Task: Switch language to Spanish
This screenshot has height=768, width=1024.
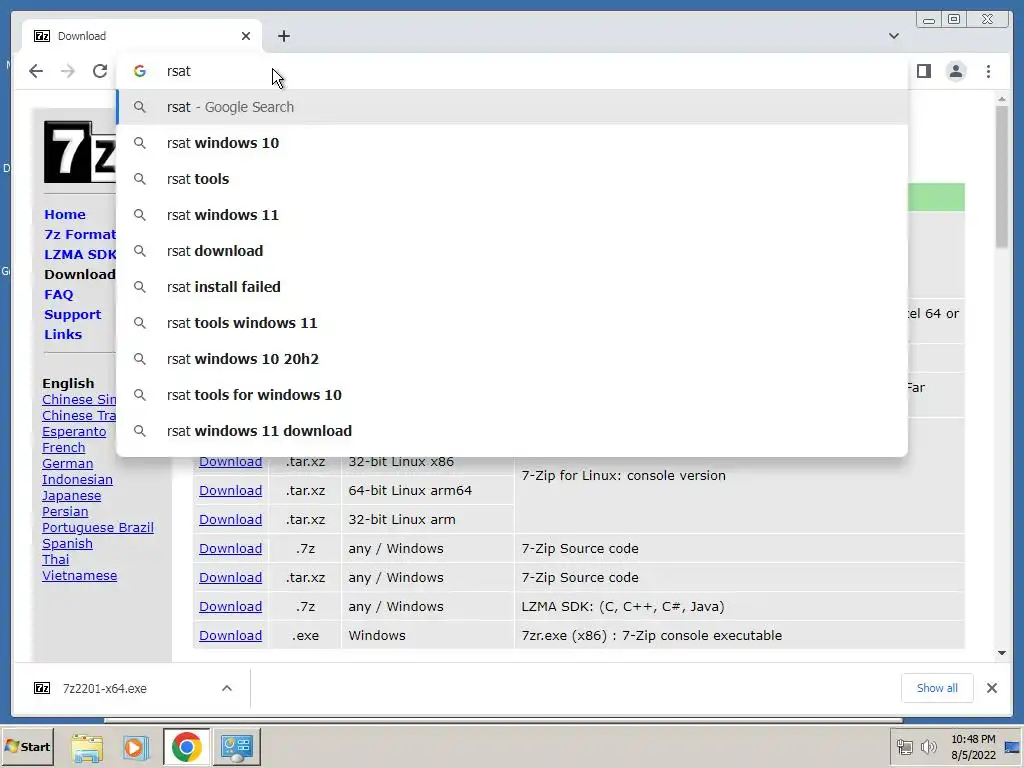Action: coord(67,543)
